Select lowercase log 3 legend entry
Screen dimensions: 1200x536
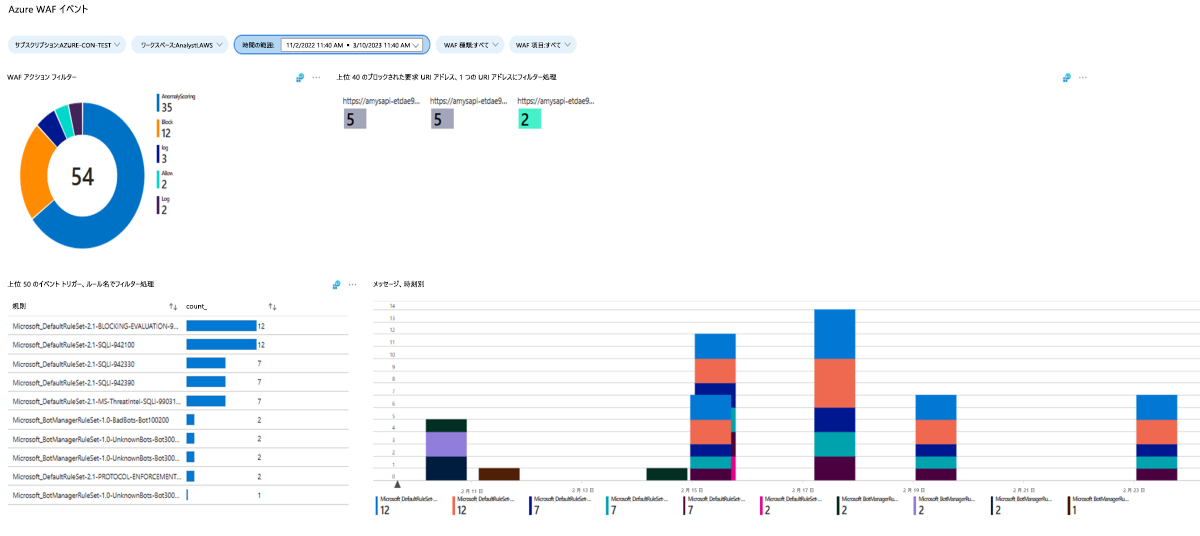point(163,153)
